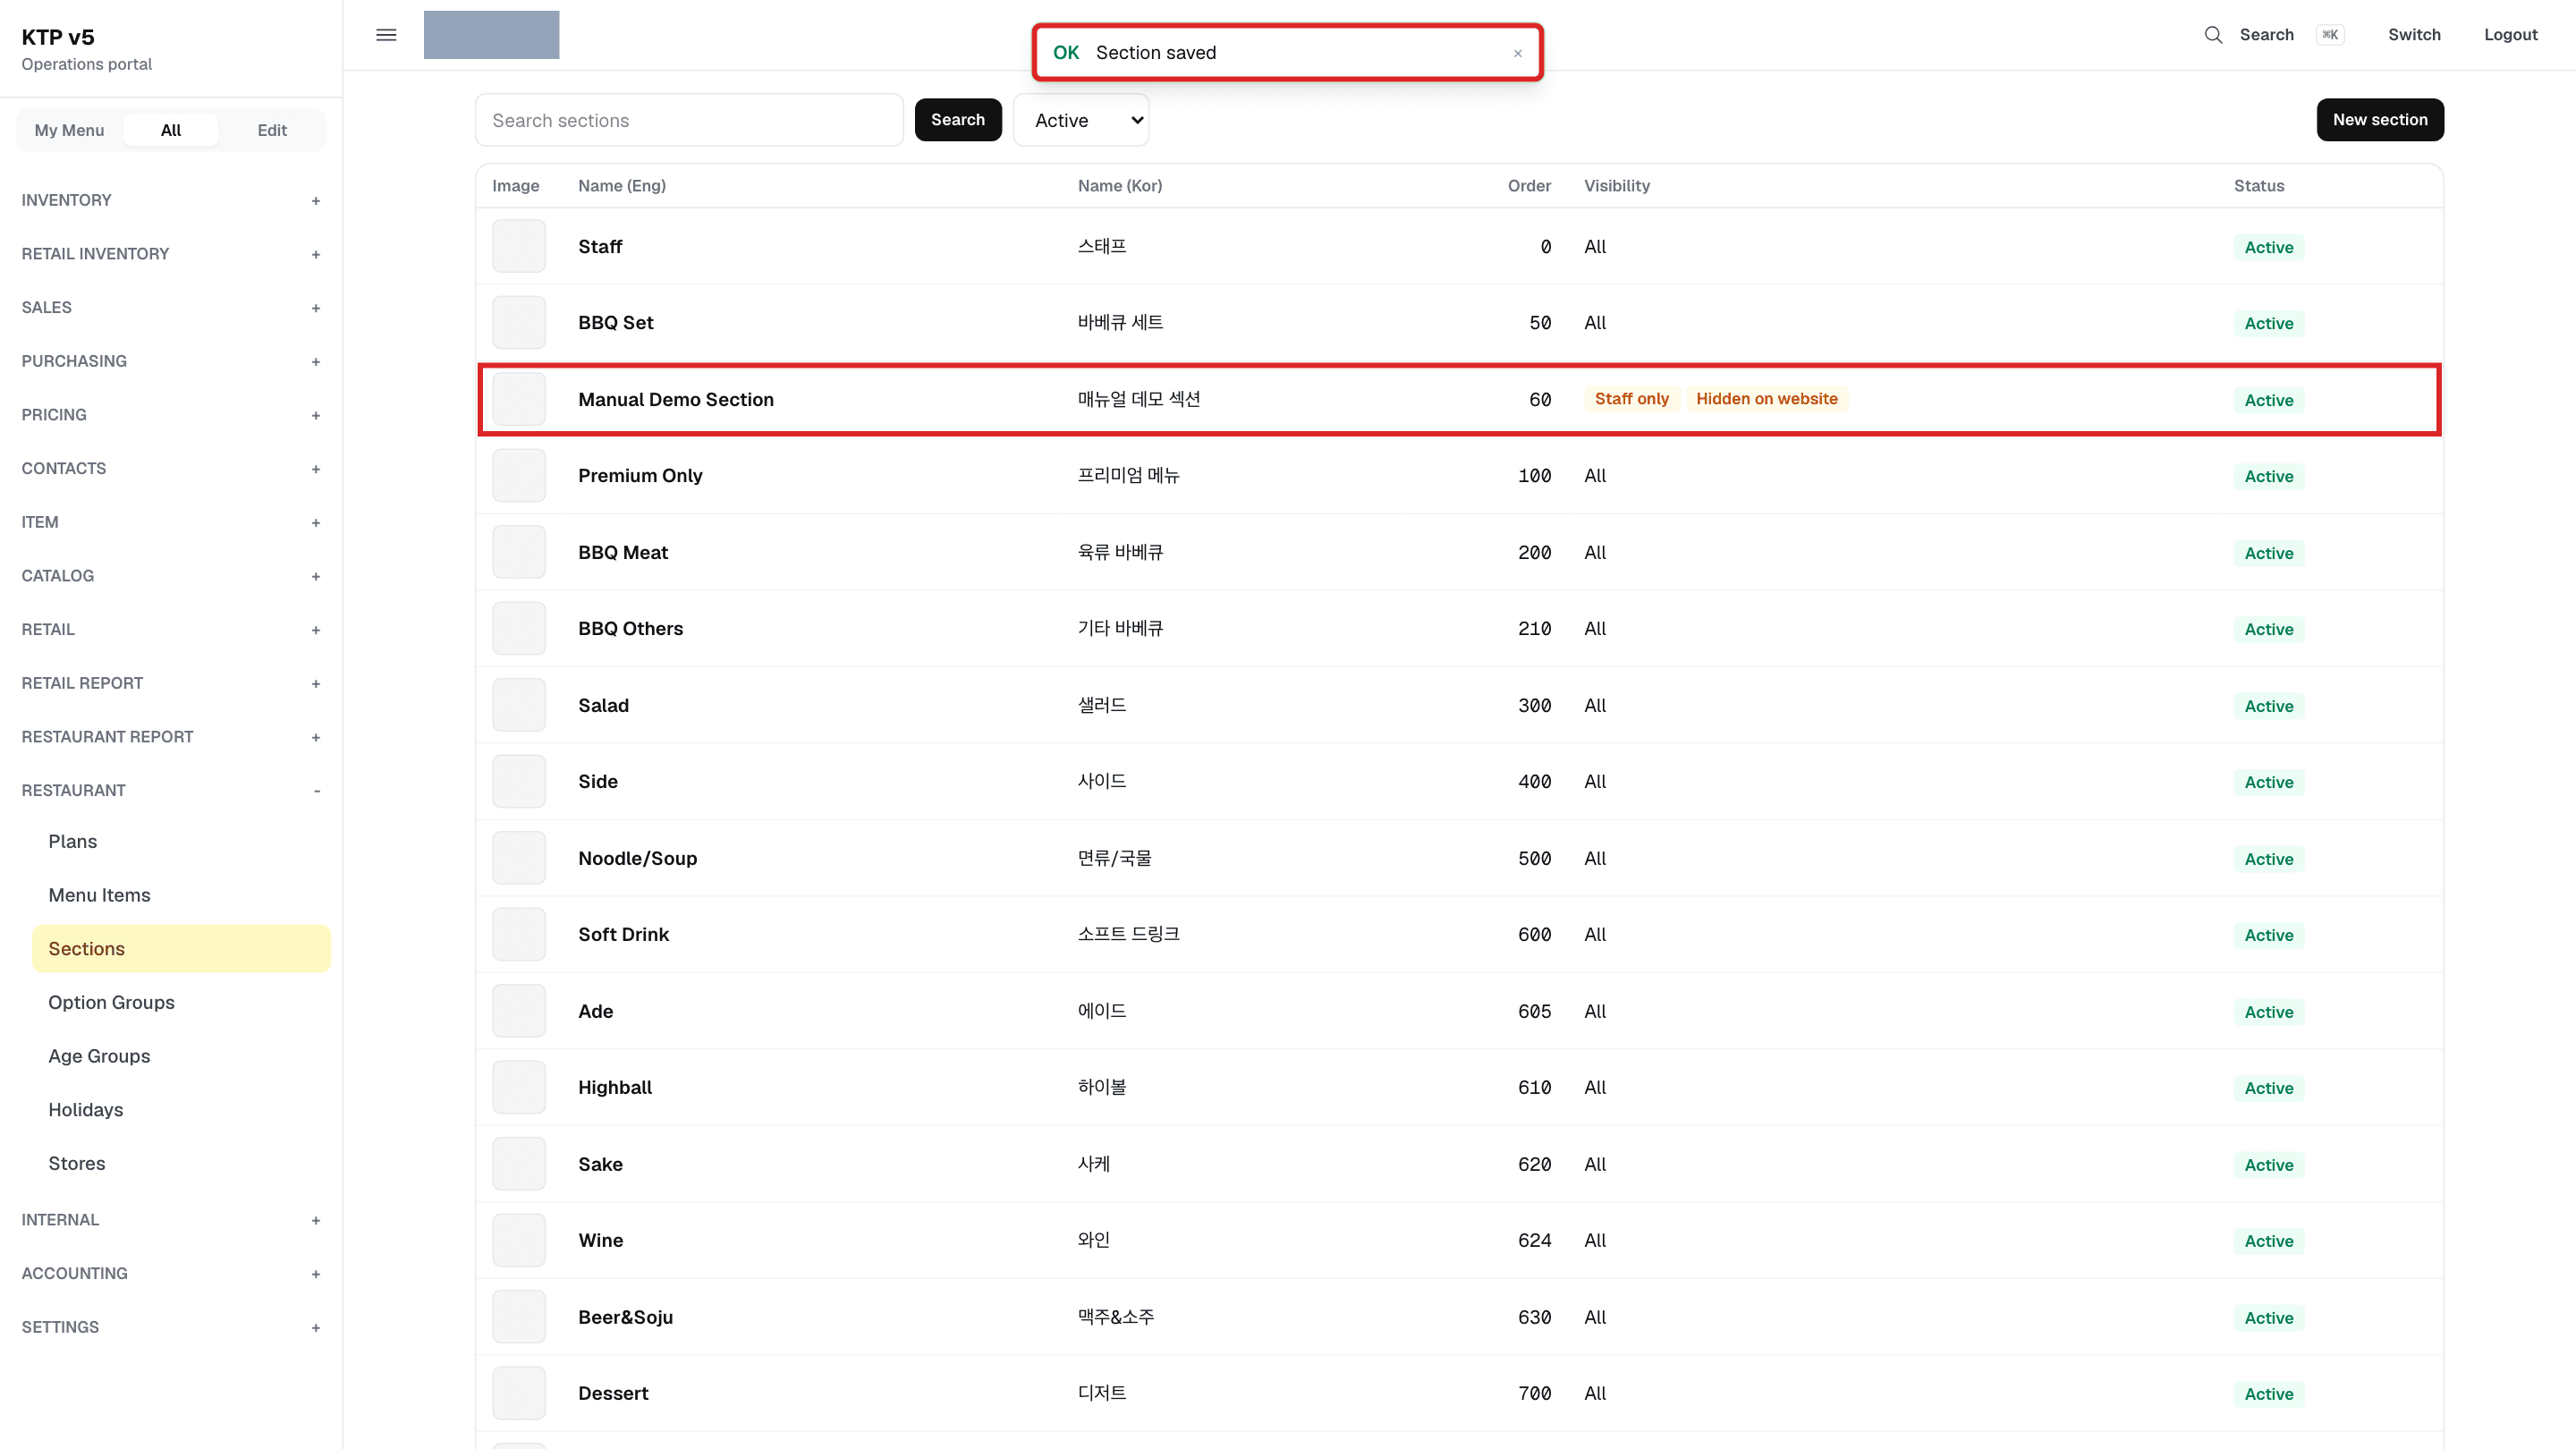The image size is (2576, 1449).
Task: Expand the SALES menu group
Action: tap(171, 308)
